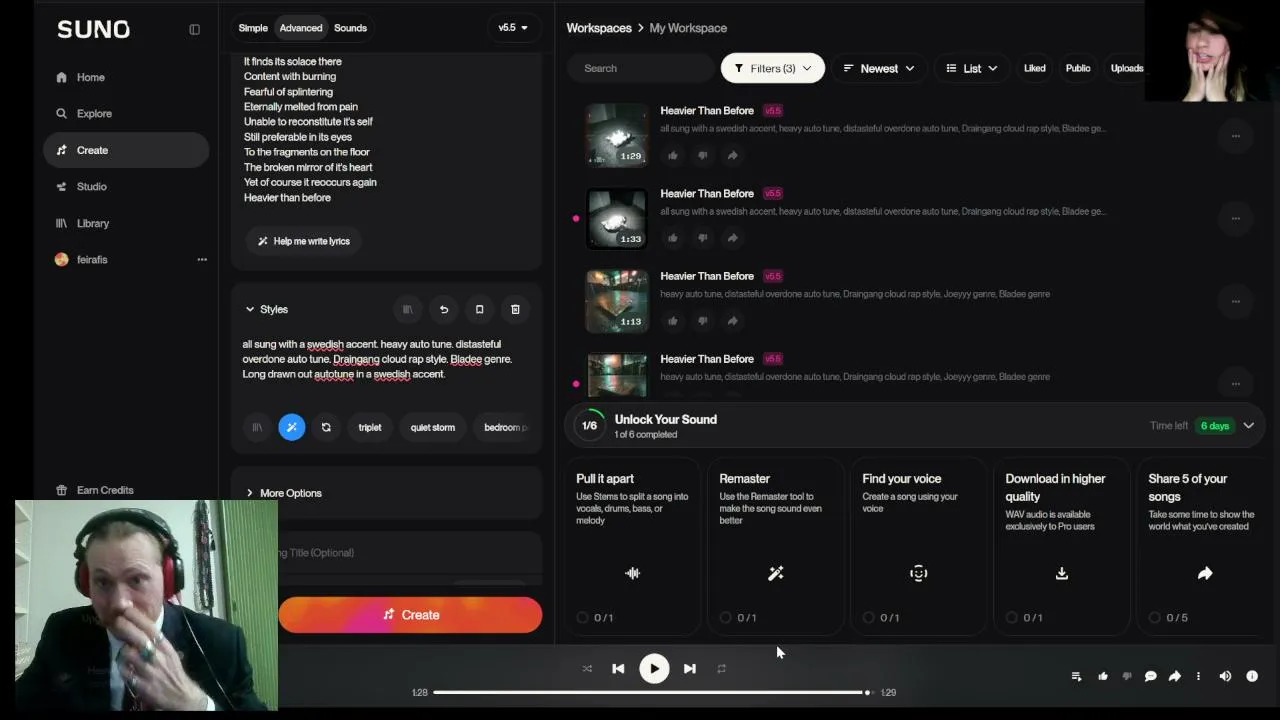Toggle the Public filter
The width and height of the screenshot is (1280, 720).
1078,68
